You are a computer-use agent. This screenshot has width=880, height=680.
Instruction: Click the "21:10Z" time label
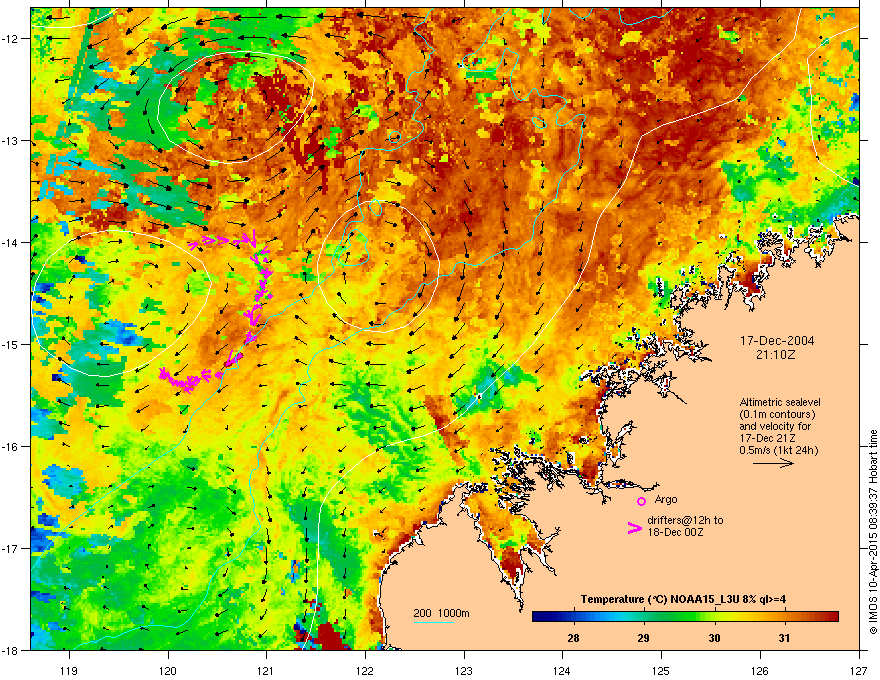(x=776, y=355)
